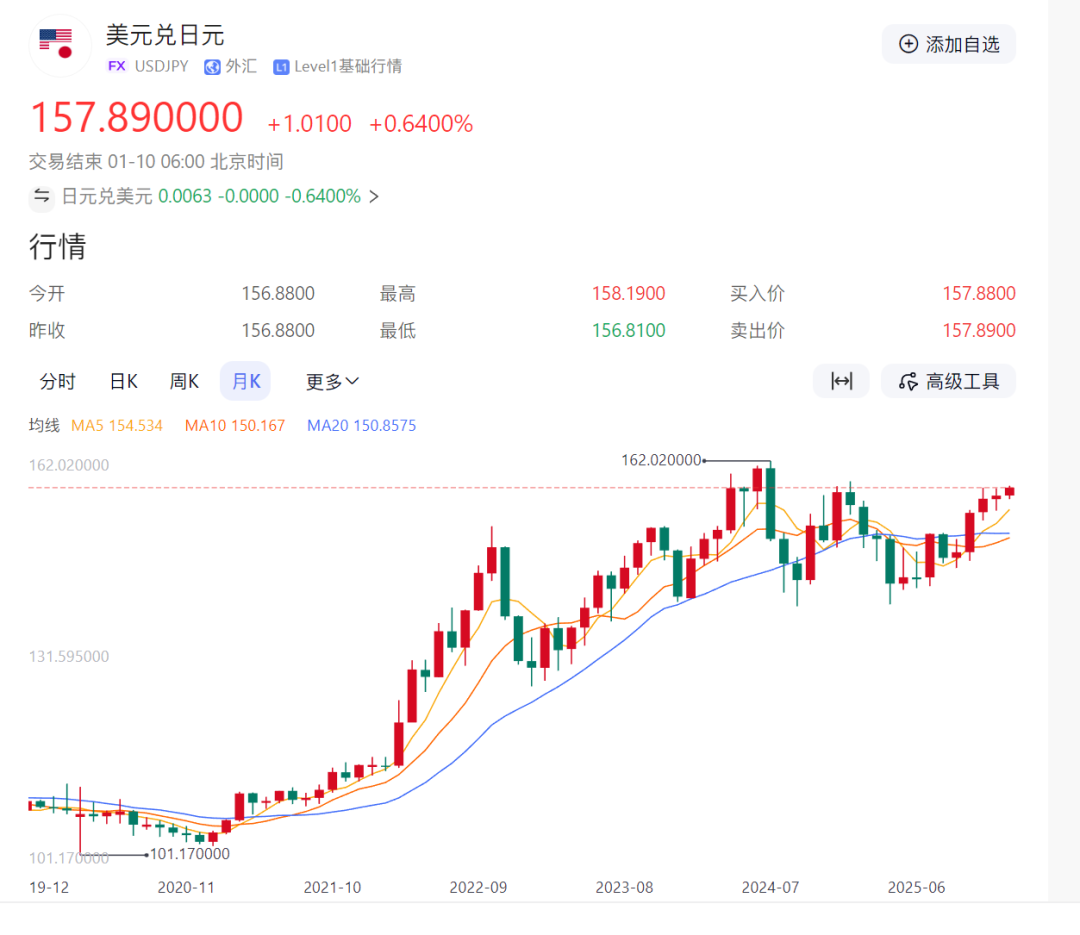
Task: Click the 高级工具 tools icon
Action: (908, 381)
